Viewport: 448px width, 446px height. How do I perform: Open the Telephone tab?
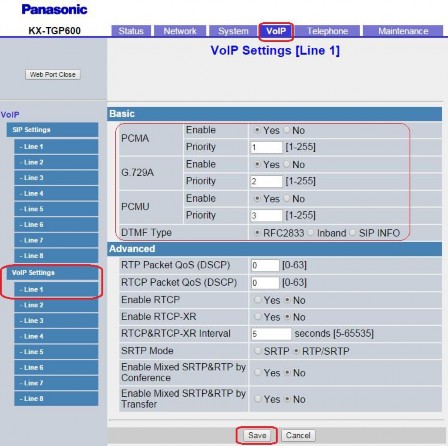[328, 31]
